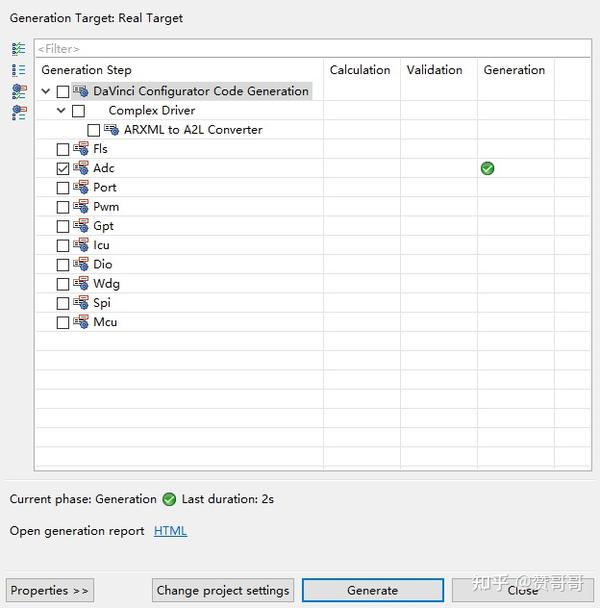Uncheck the Adc generation step checkbox
Image resolution: width=600 pixels, height=608 pixels.
pyautogui.click(x=63, y=169)
